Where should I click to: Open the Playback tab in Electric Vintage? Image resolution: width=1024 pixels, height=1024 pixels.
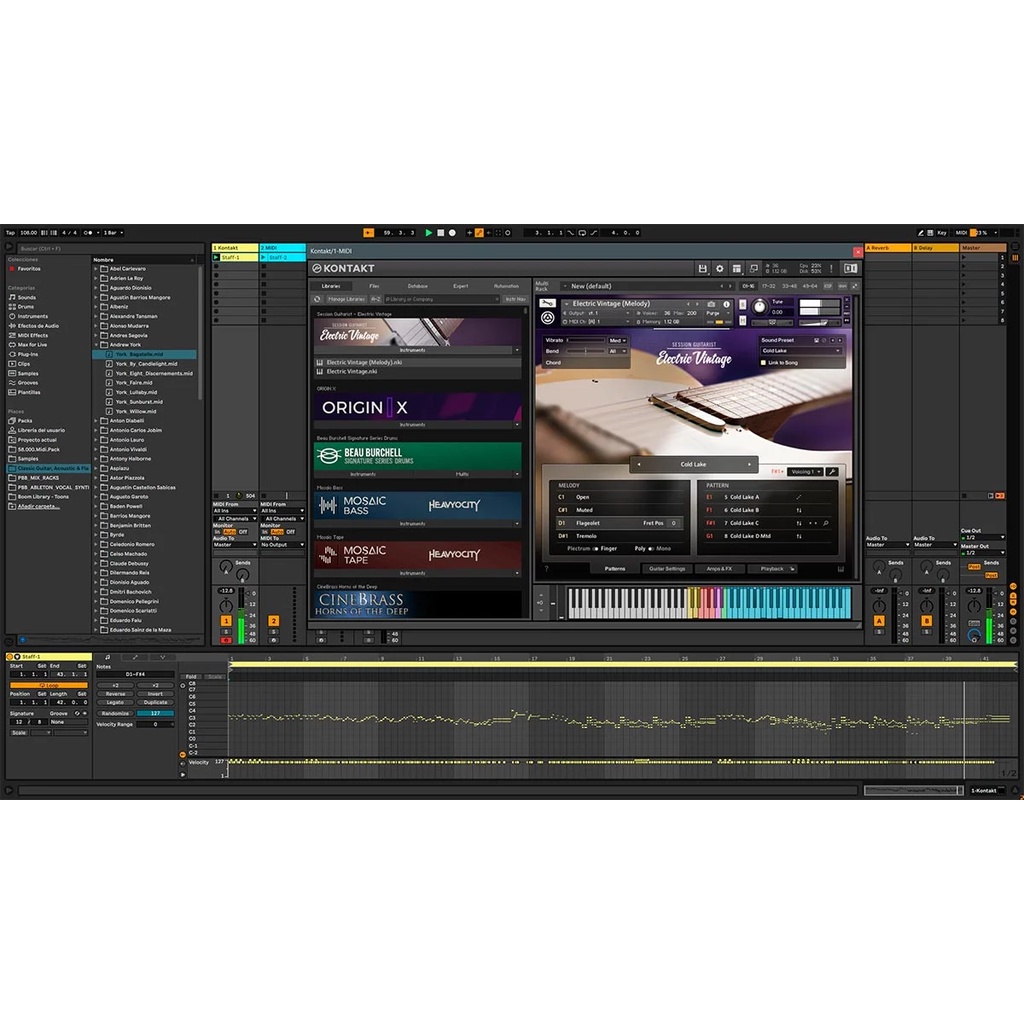pos(772,569)
